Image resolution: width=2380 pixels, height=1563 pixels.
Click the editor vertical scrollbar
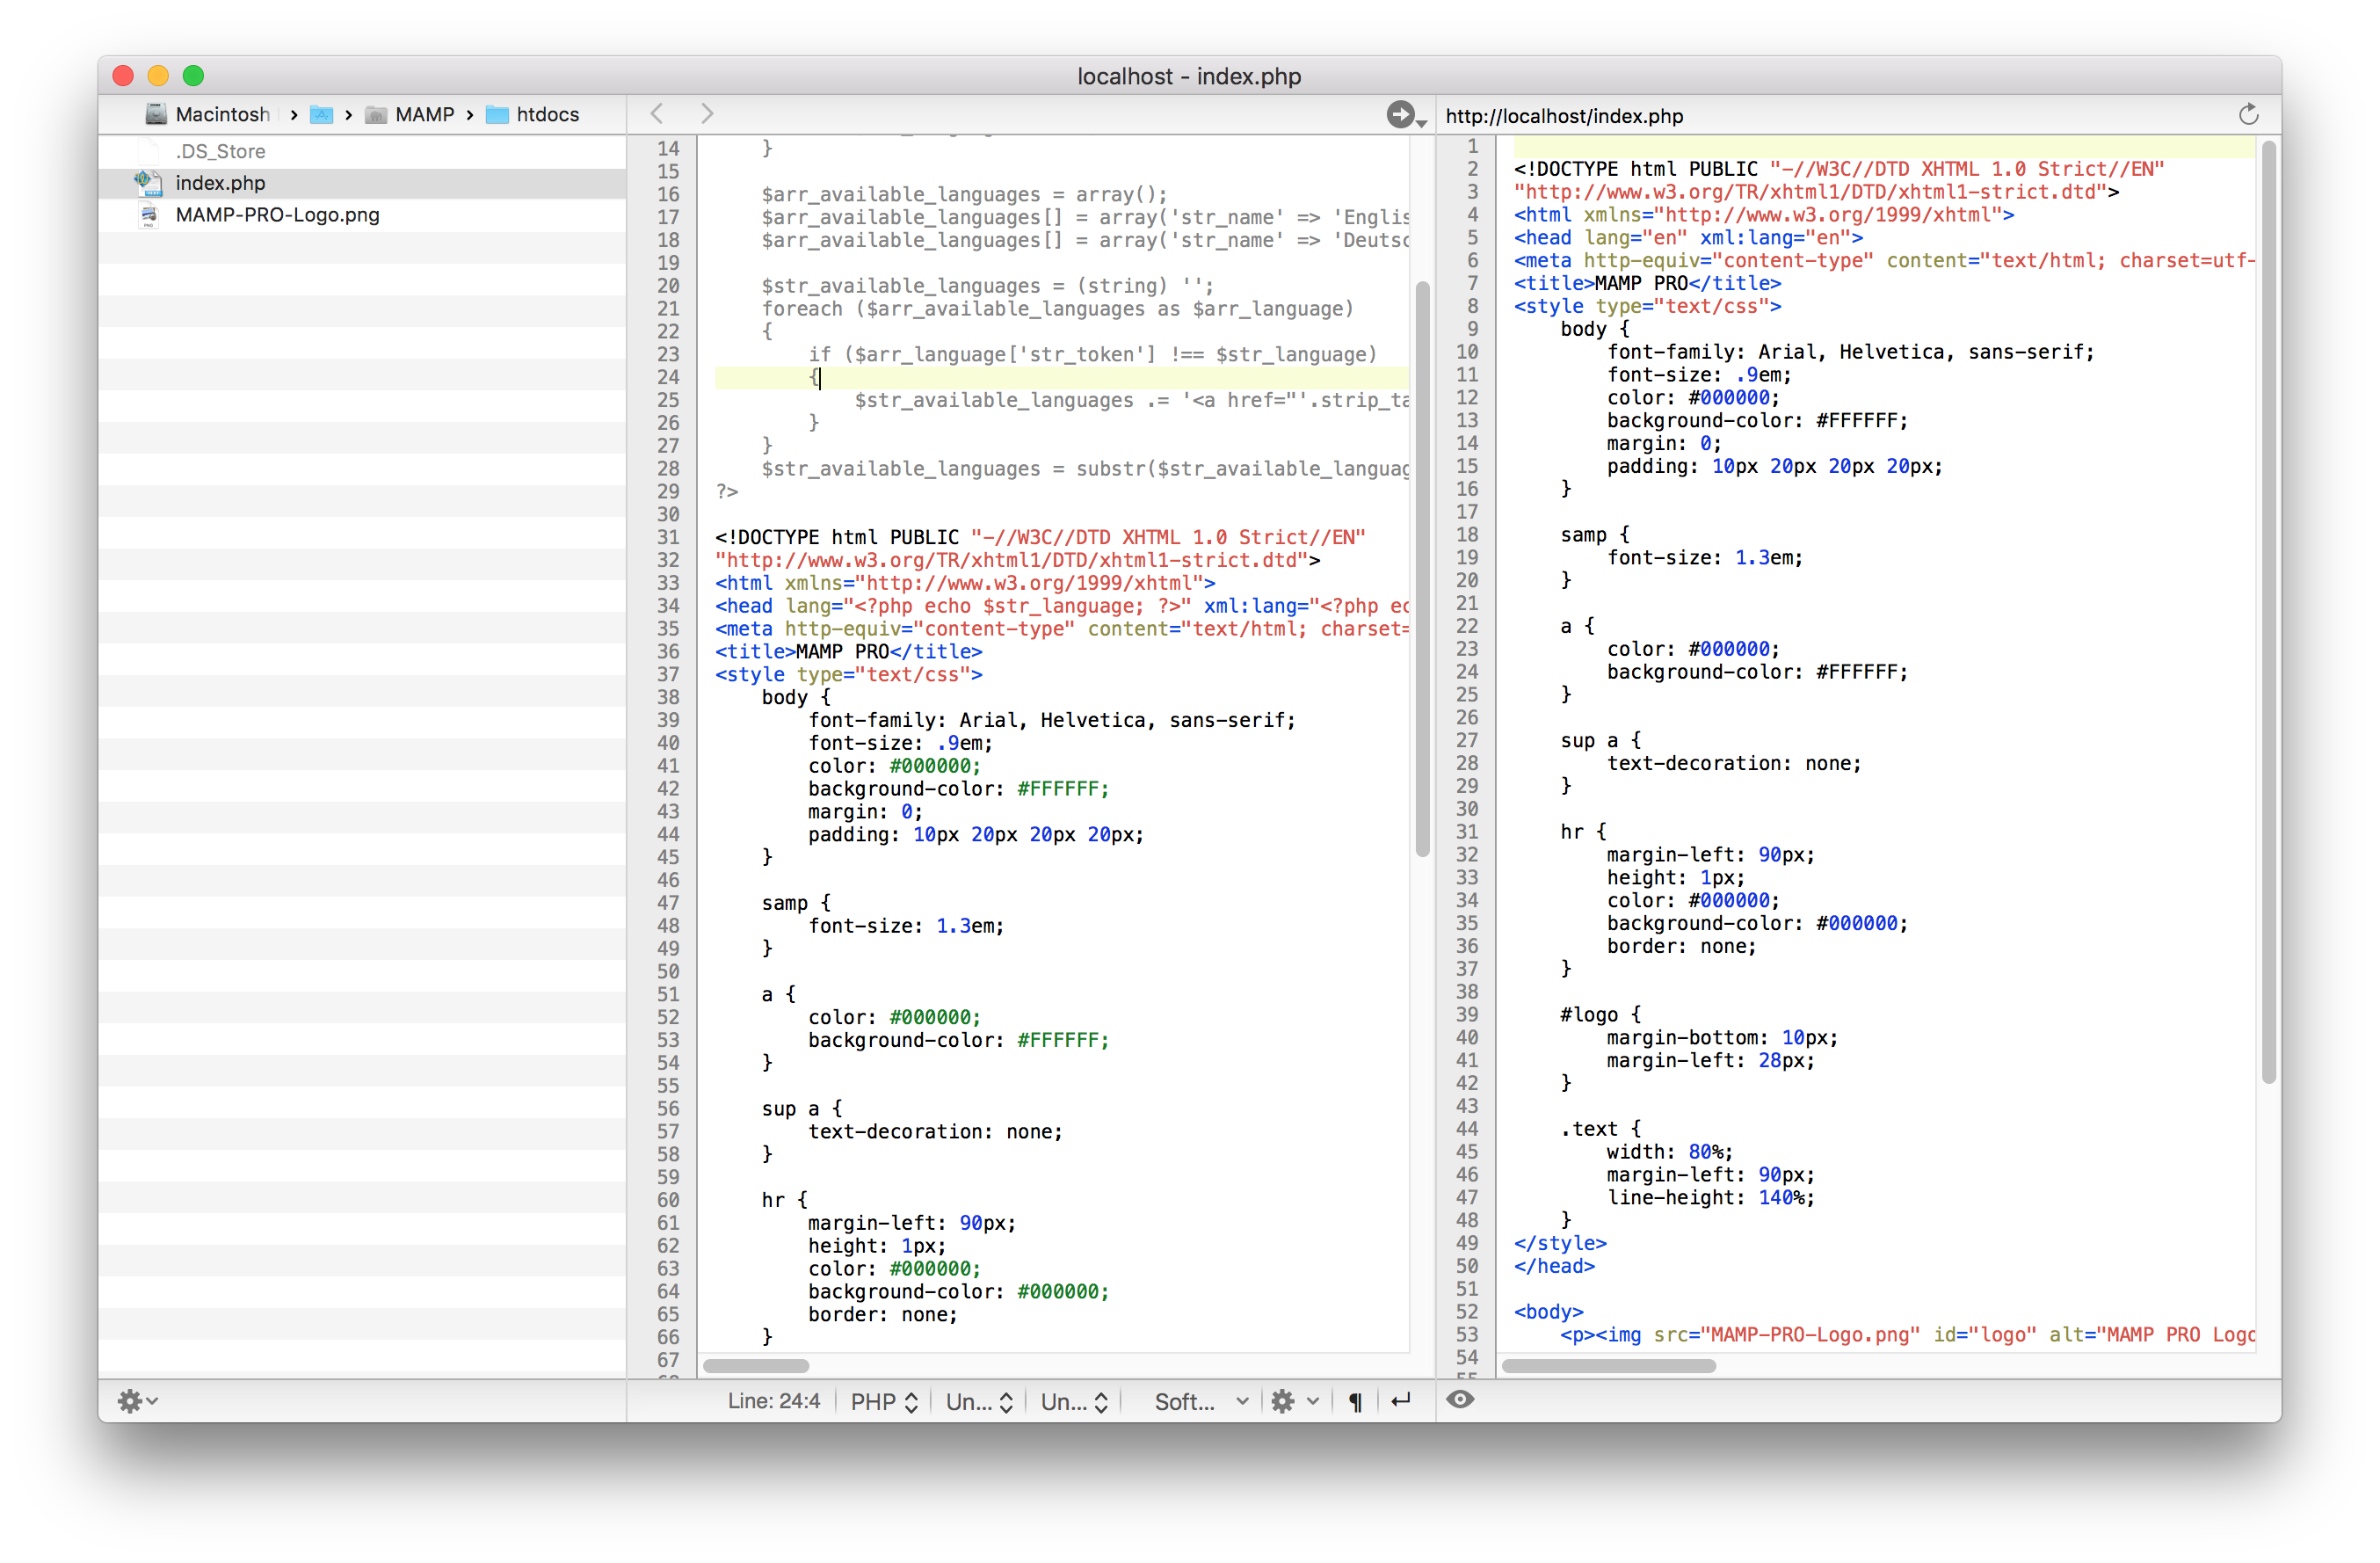coord(1422,568)
